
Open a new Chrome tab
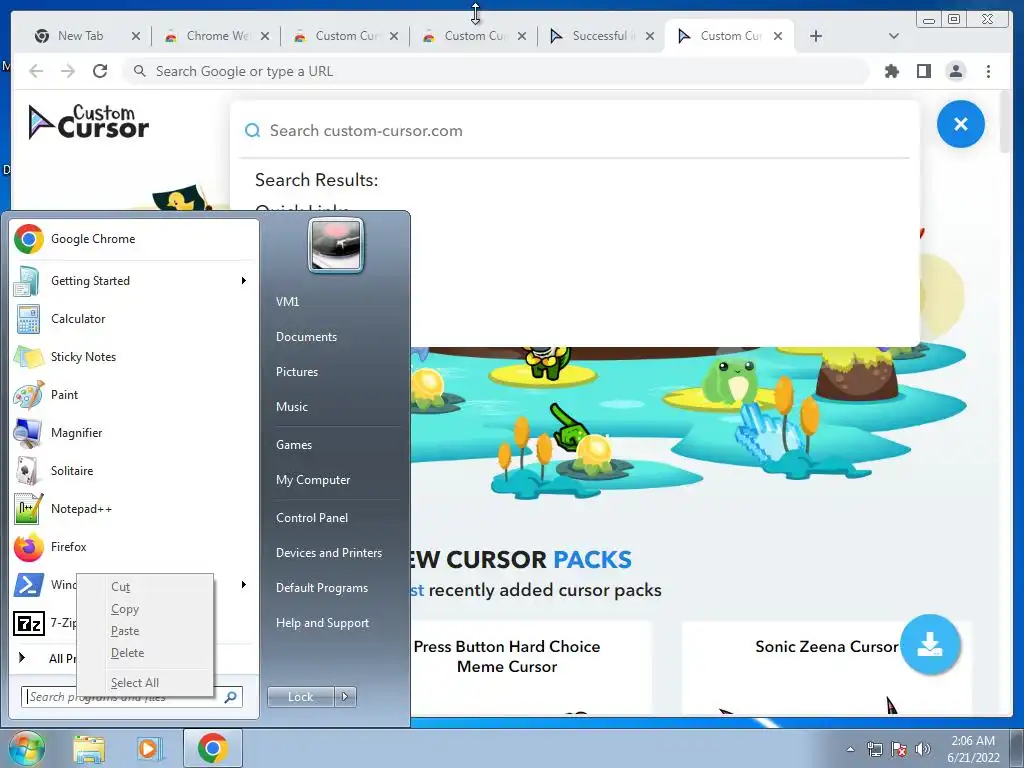click(x=816, y=36)
